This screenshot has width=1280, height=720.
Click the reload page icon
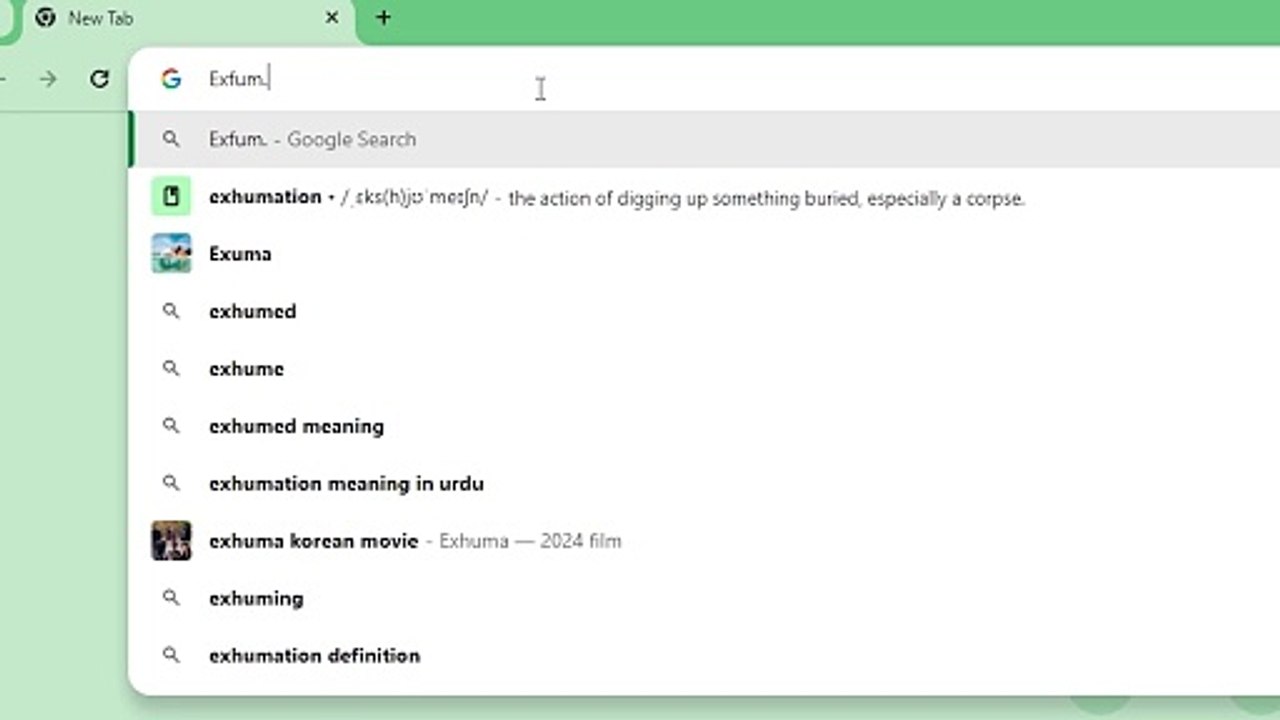coord(99,79)
